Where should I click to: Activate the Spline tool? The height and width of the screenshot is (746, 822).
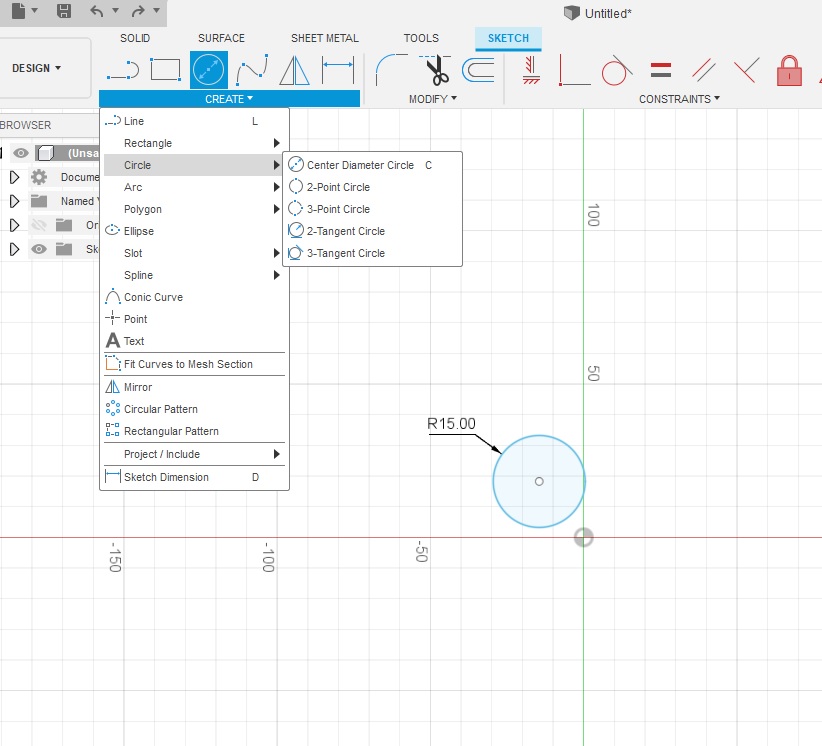(x=141, y=275)
